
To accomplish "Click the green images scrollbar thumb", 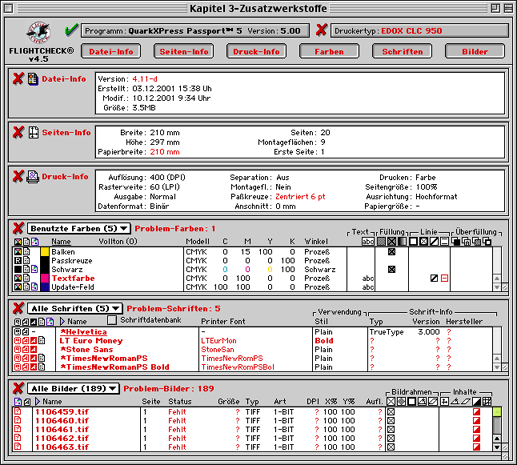I will [497, 412].
